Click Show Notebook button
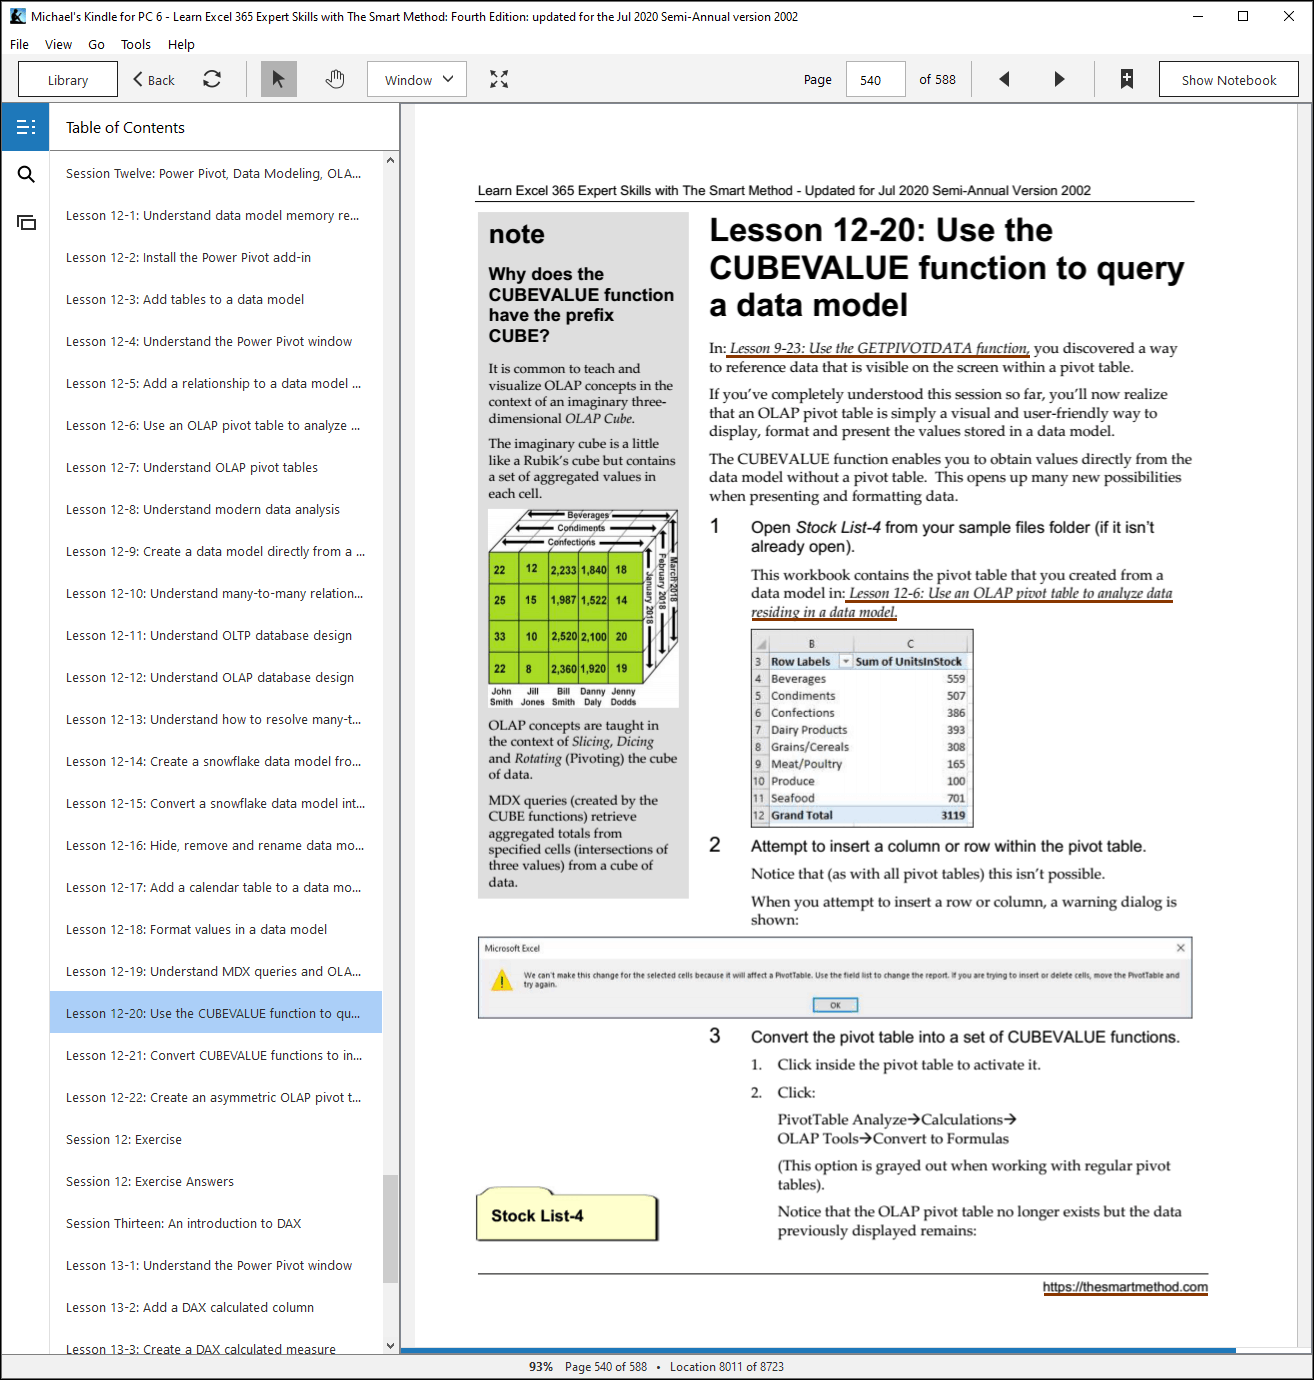 click(x=1229, y=79)
